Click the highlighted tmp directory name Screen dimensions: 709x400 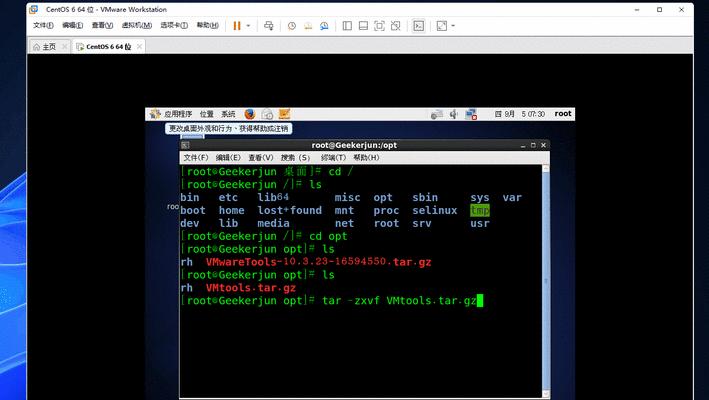[480, 210]
